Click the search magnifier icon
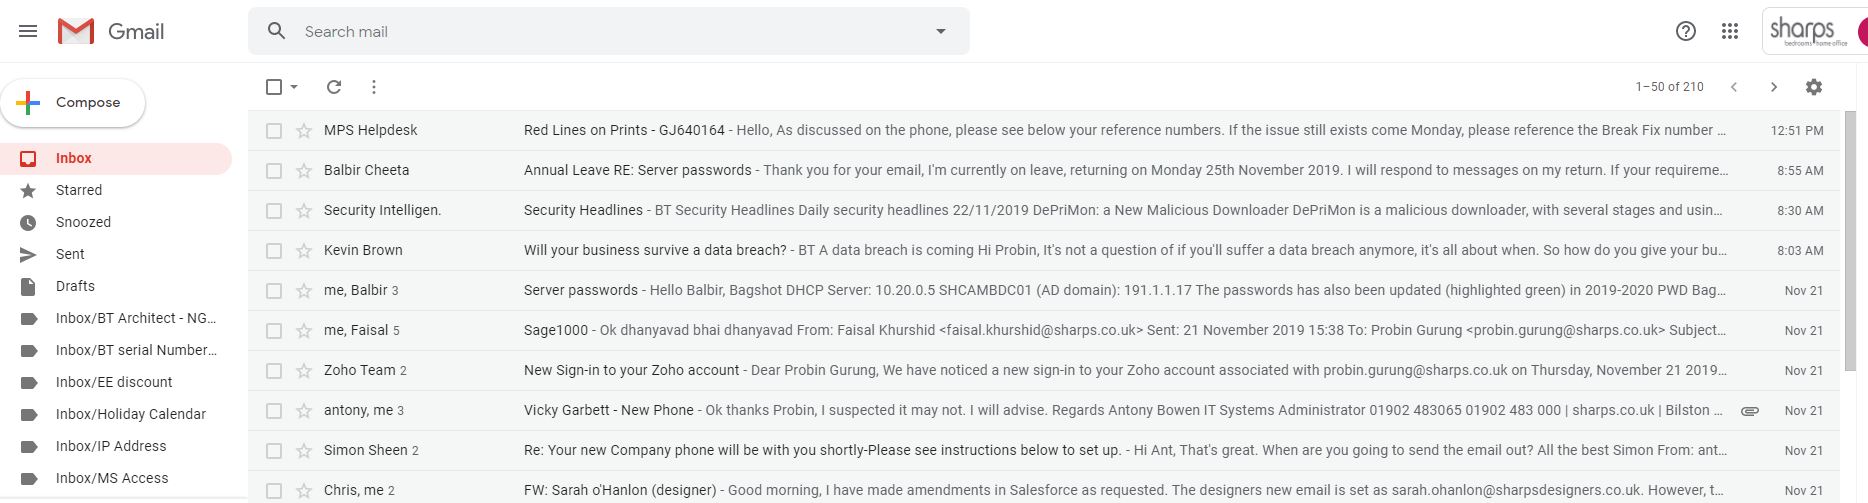 click(277, 31)
